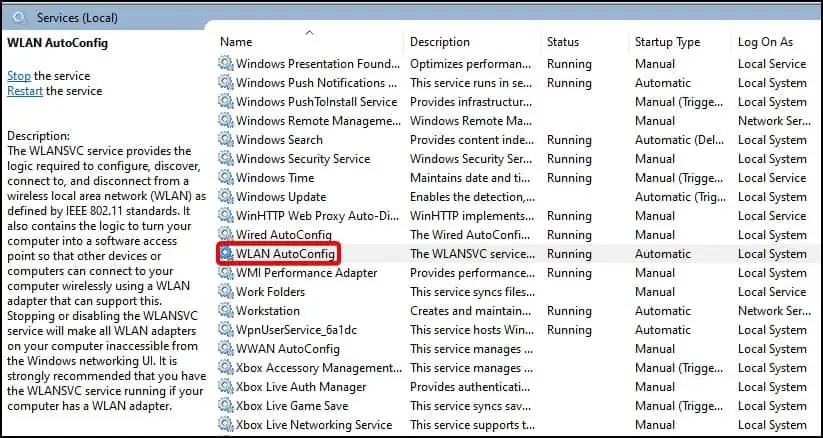Click gear icon beside Windows Update

[226, 197]
